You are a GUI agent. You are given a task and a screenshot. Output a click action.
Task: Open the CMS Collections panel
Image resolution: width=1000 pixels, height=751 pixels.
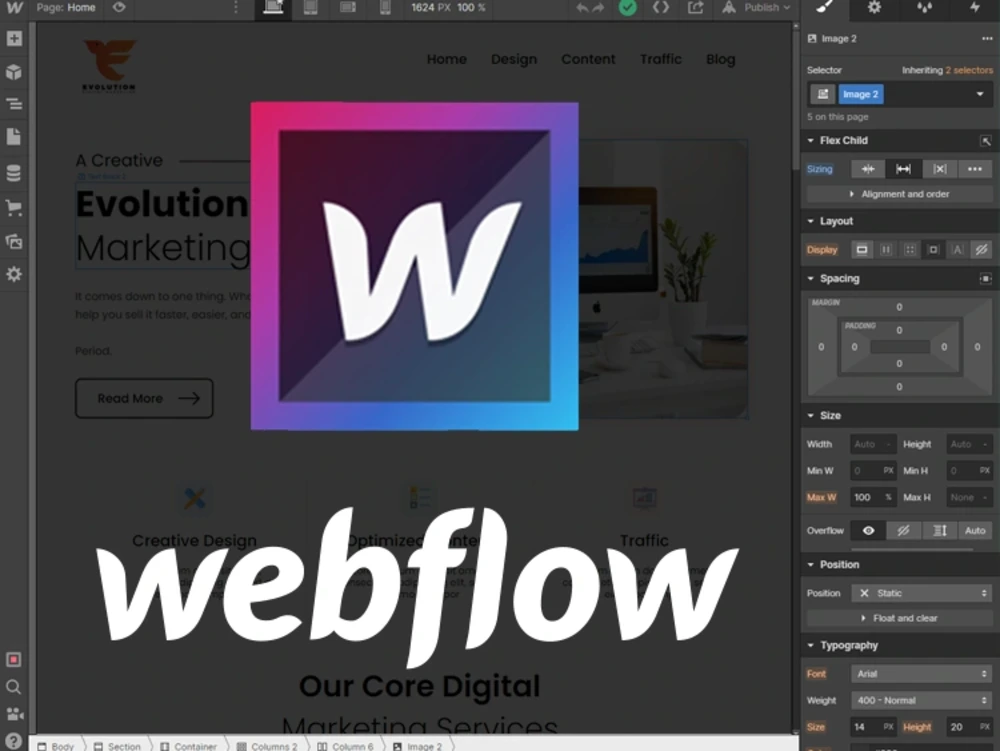[x=14, y=172]
